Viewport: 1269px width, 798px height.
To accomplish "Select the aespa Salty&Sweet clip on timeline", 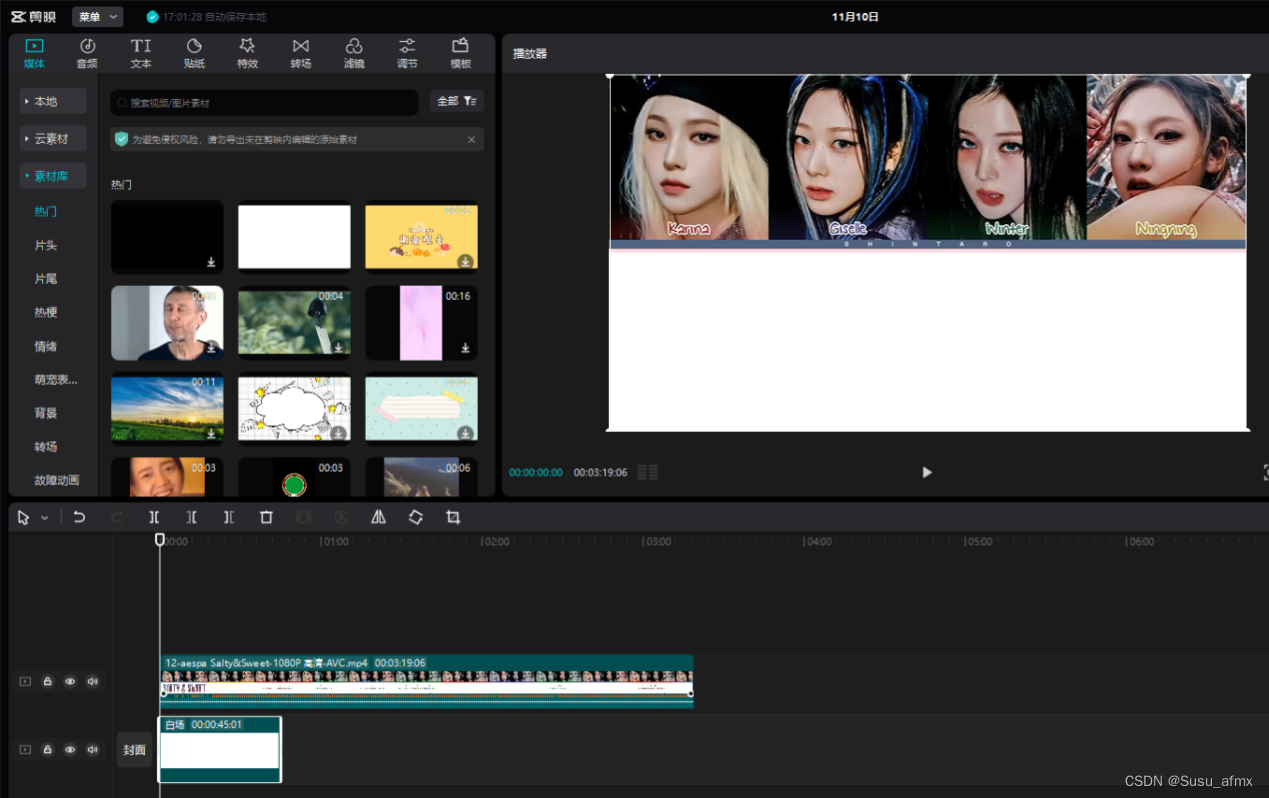I will (x=426, y=681).
